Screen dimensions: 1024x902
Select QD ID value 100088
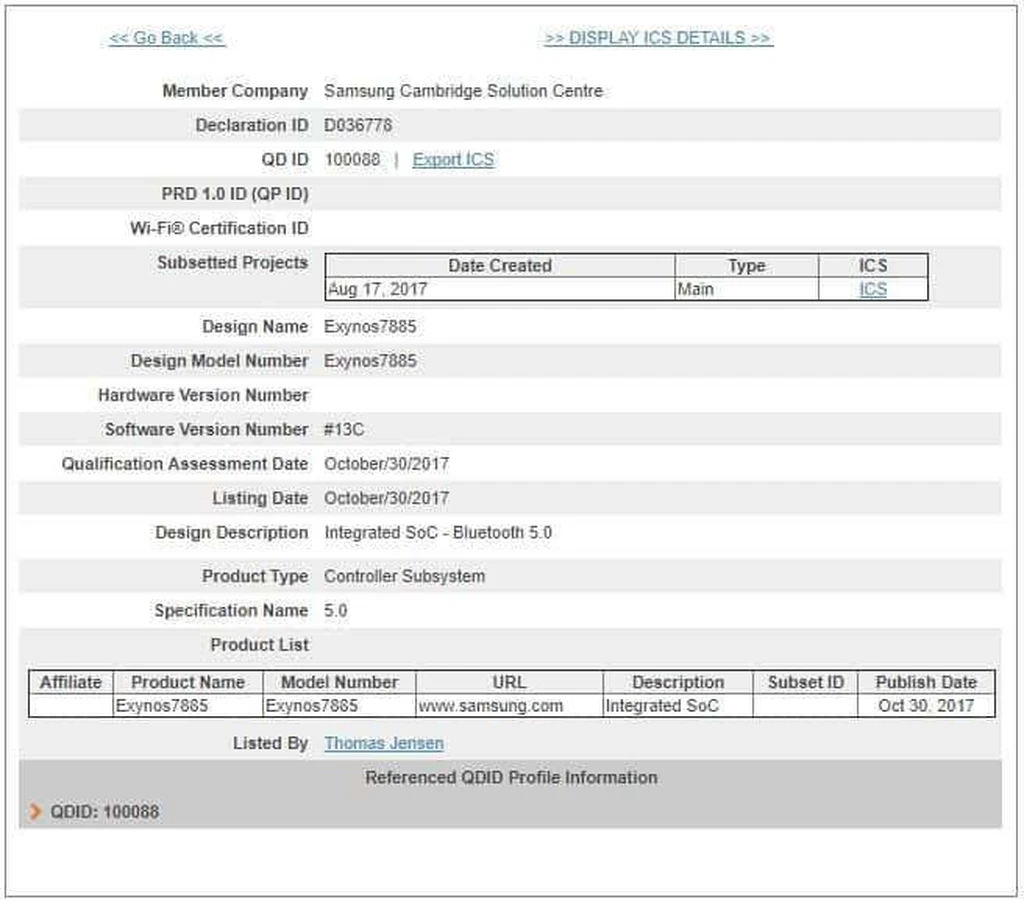[352, 159]
